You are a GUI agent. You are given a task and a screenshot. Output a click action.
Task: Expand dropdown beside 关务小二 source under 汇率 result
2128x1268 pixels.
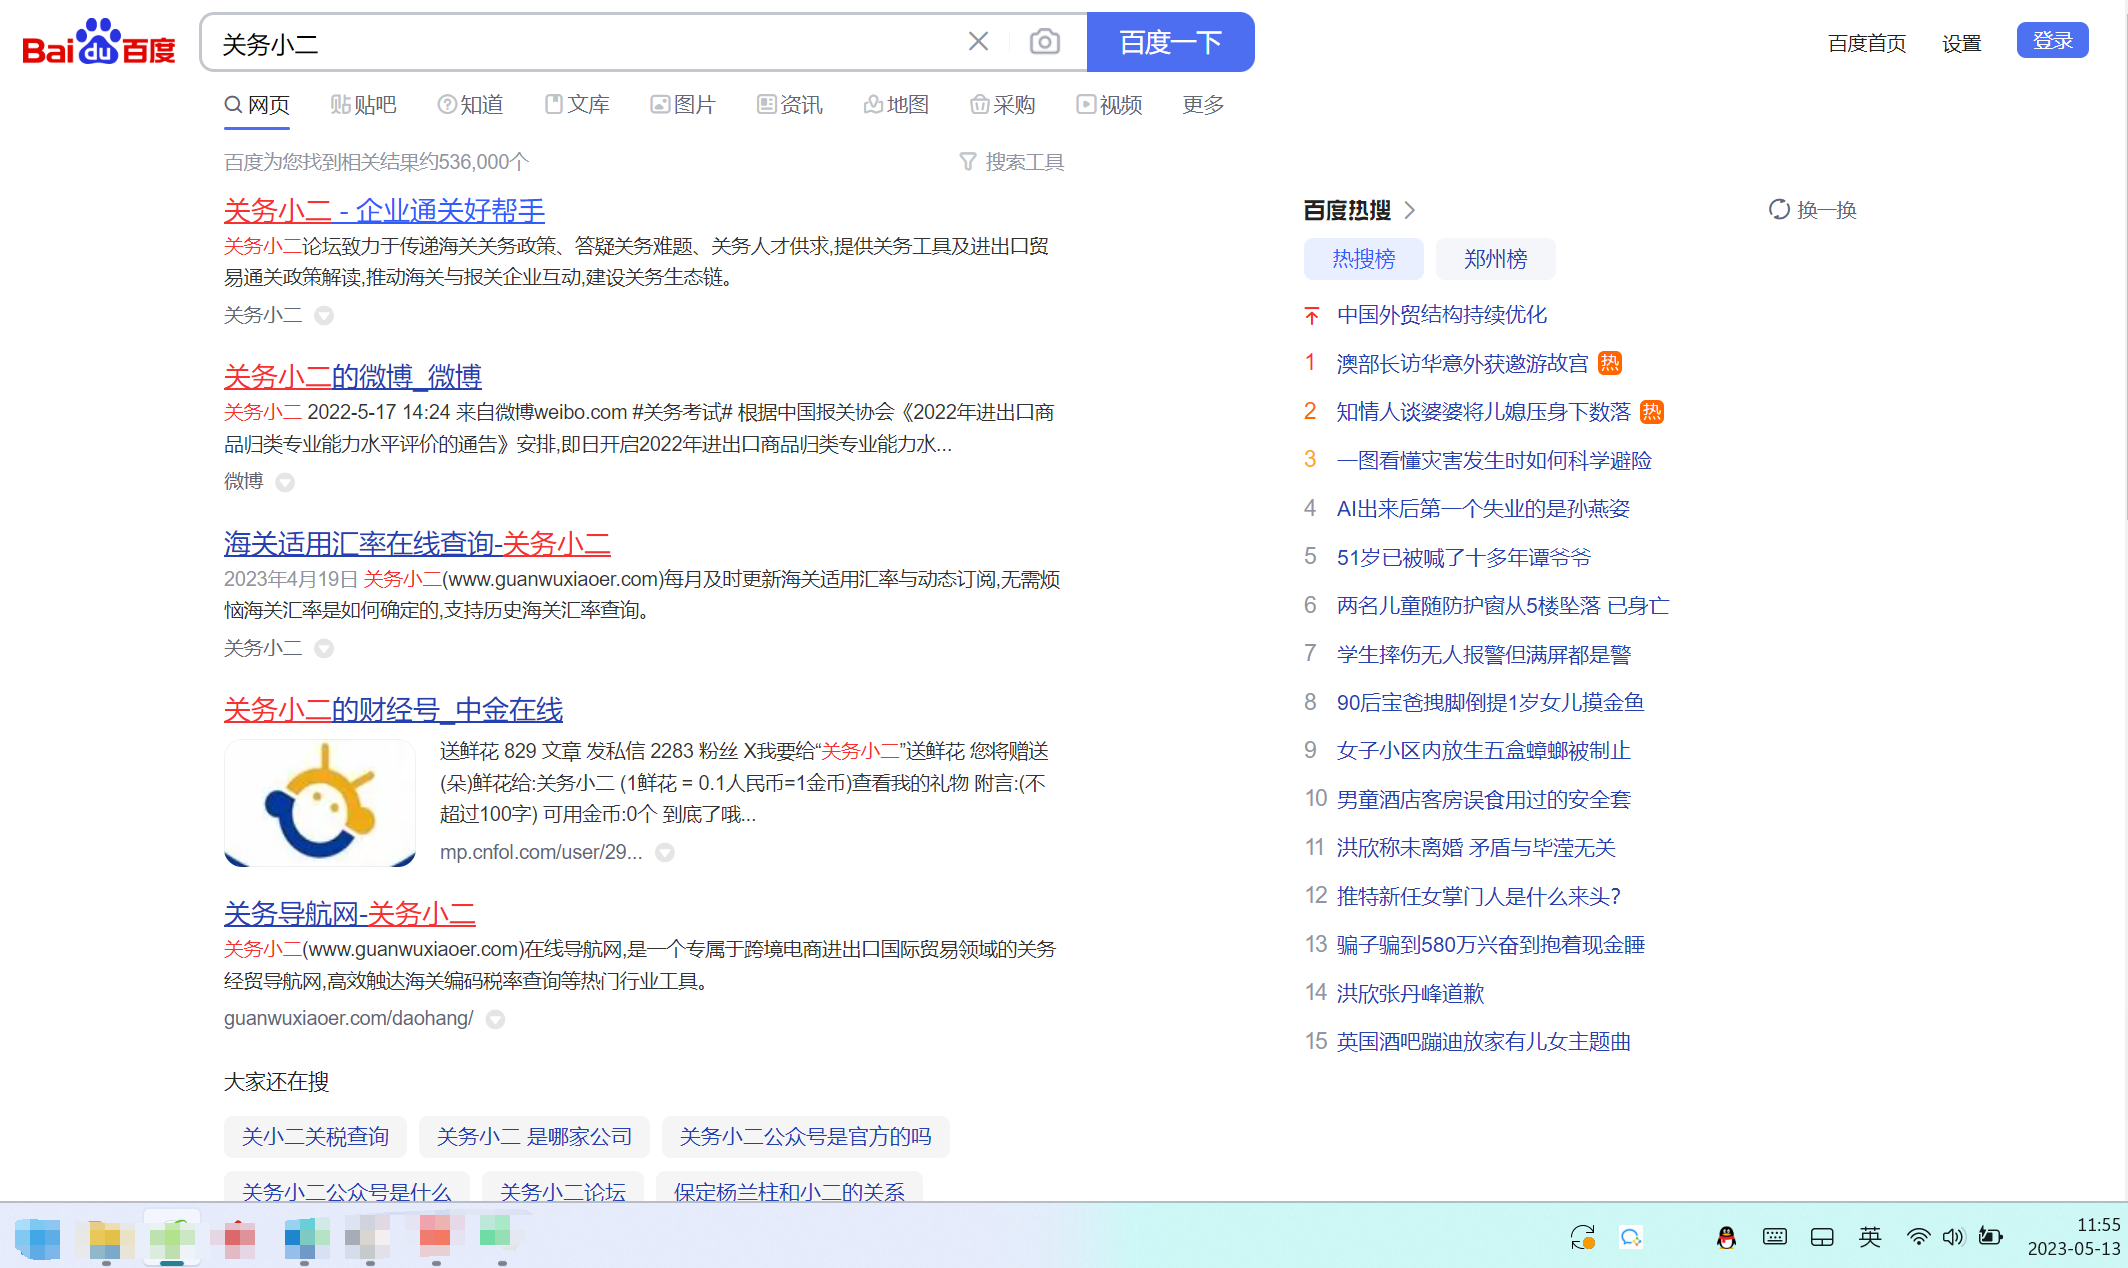[x=324, y=648]
